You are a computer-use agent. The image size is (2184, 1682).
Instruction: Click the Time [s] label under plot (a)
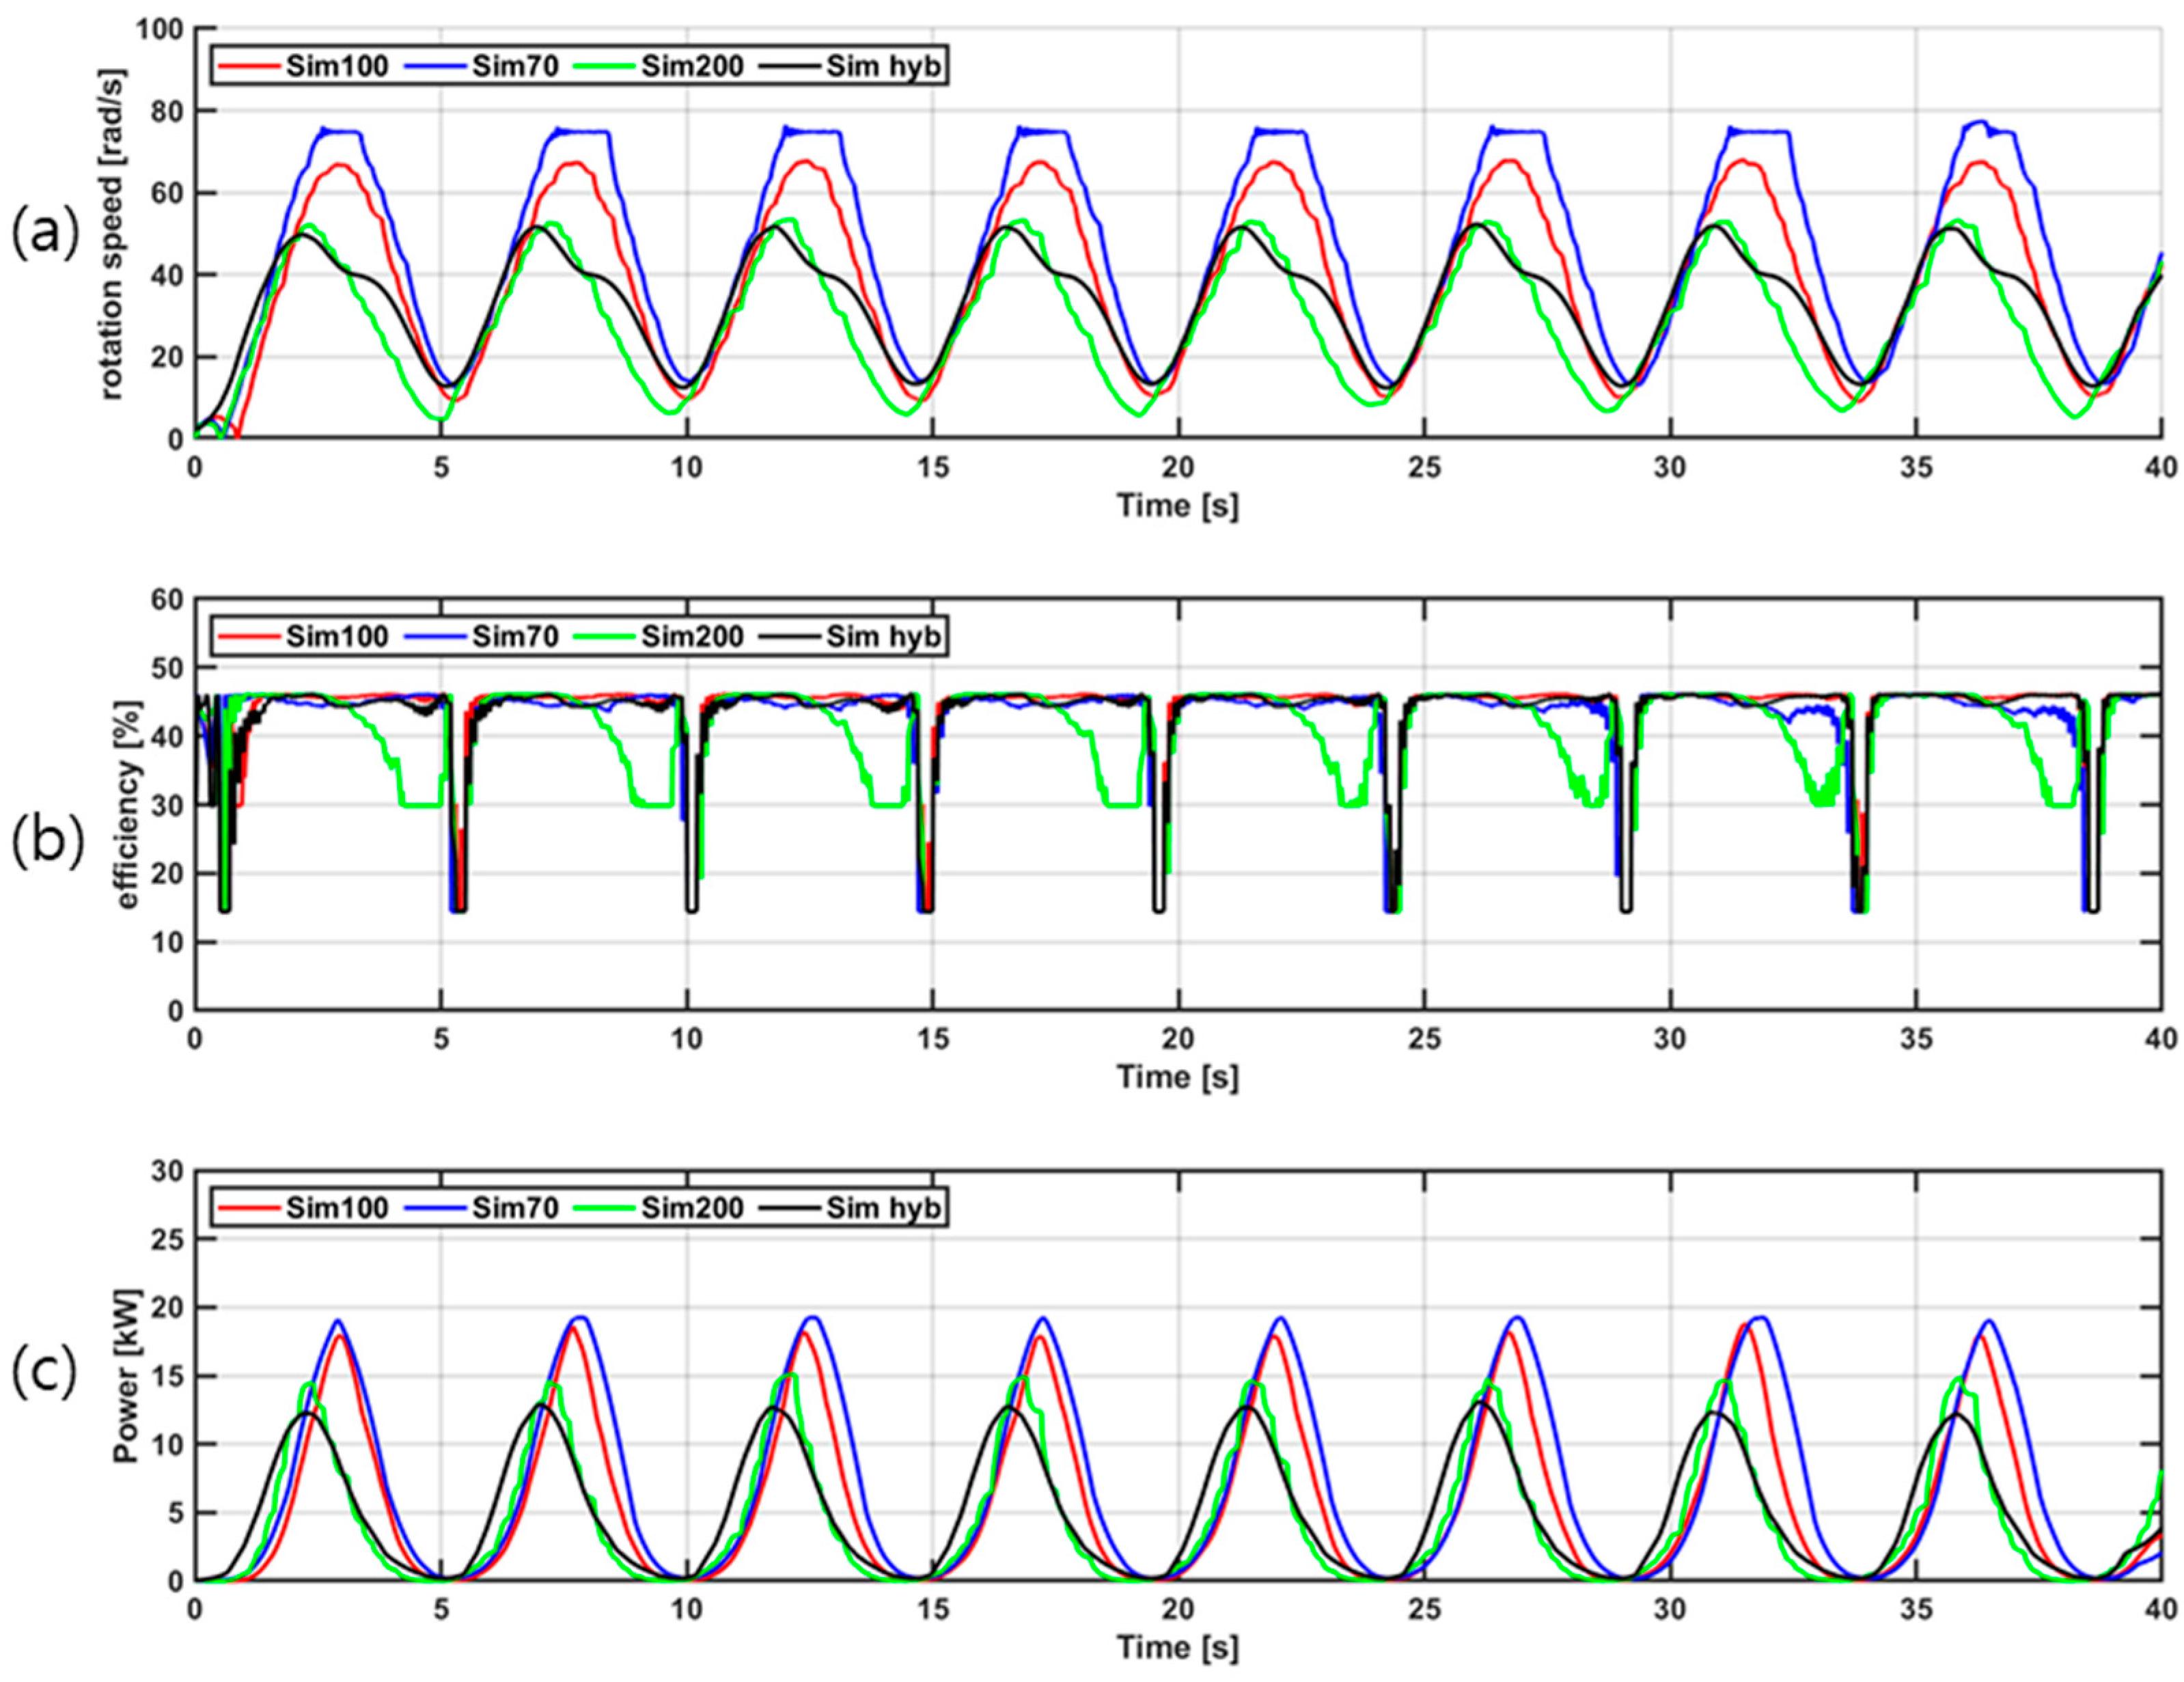(1177, 506)
